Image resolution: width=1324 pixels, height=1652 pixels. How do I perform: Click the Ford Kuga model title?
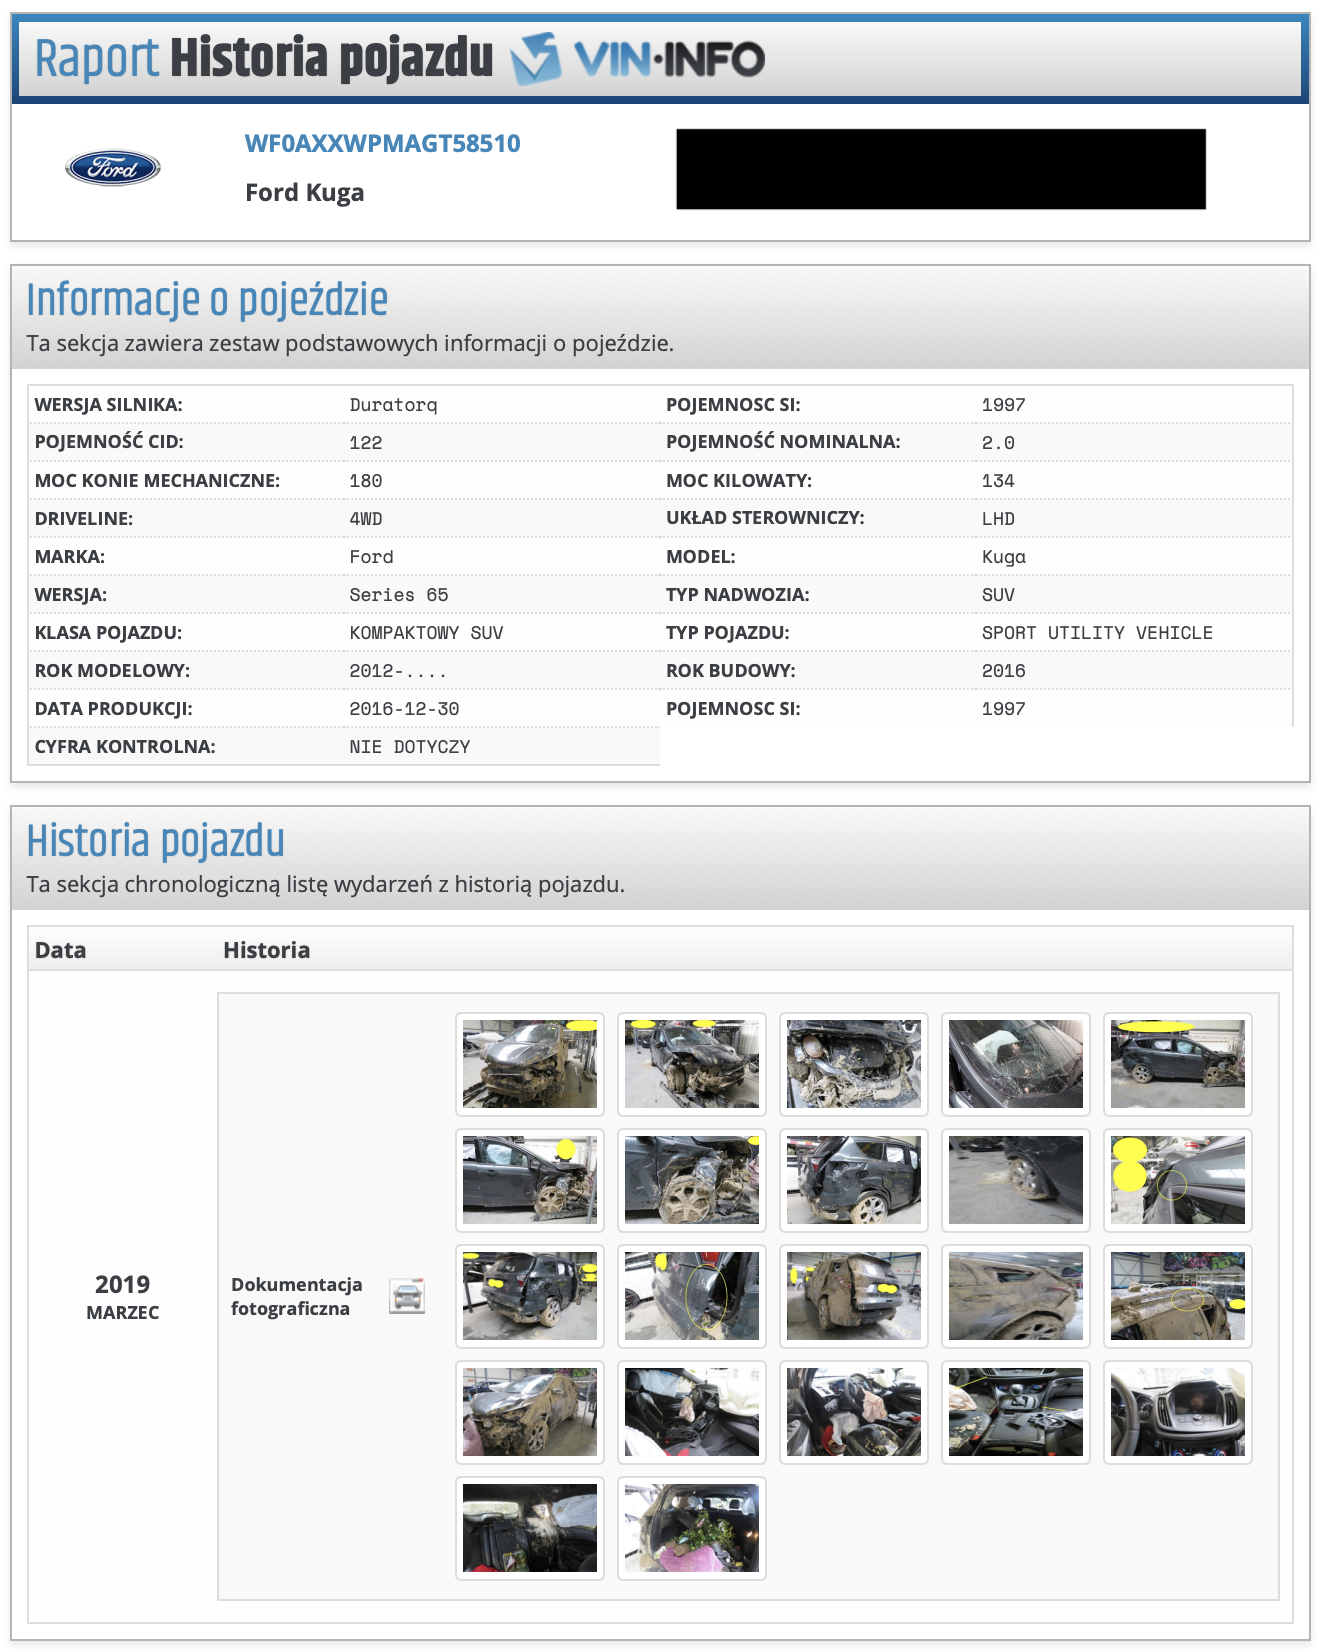coord(304,192)
